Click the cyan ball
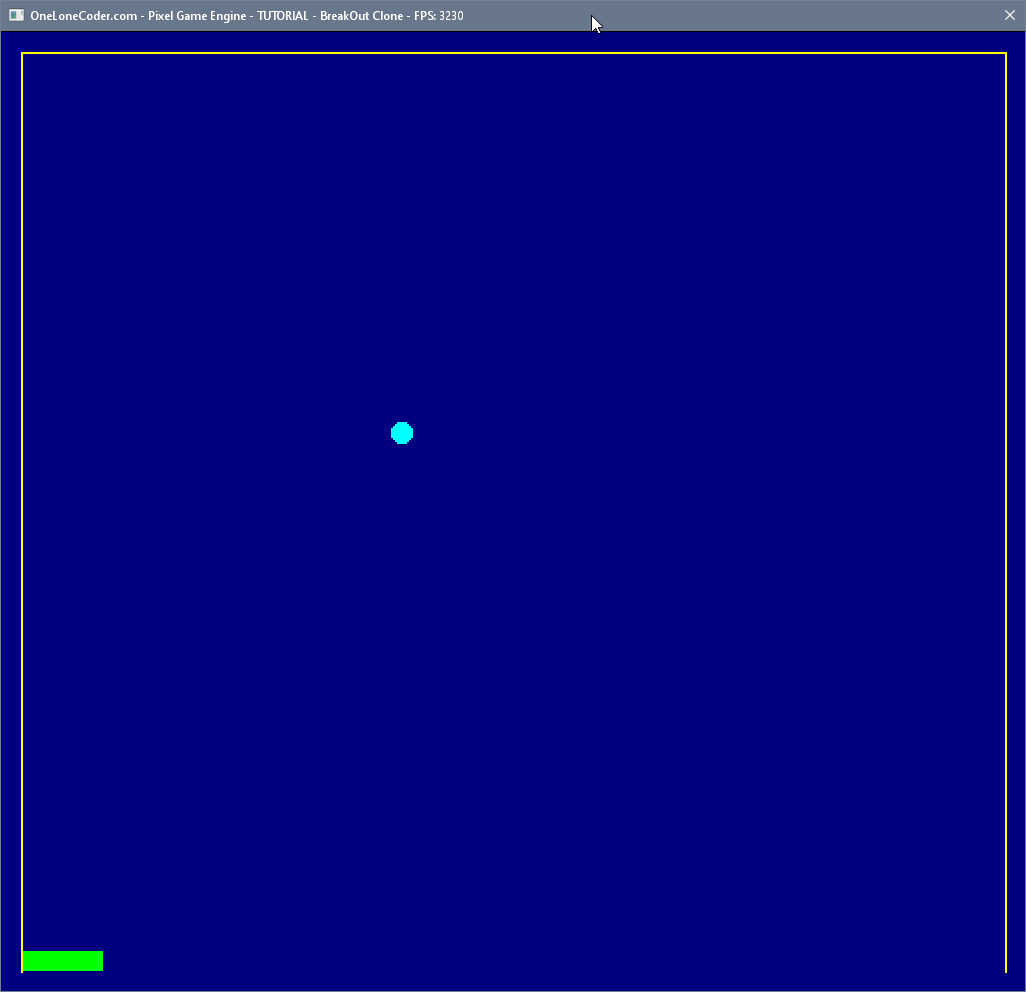Viewport: 1026px width, 992px height. pyautogui.click(x=402, y=432)
